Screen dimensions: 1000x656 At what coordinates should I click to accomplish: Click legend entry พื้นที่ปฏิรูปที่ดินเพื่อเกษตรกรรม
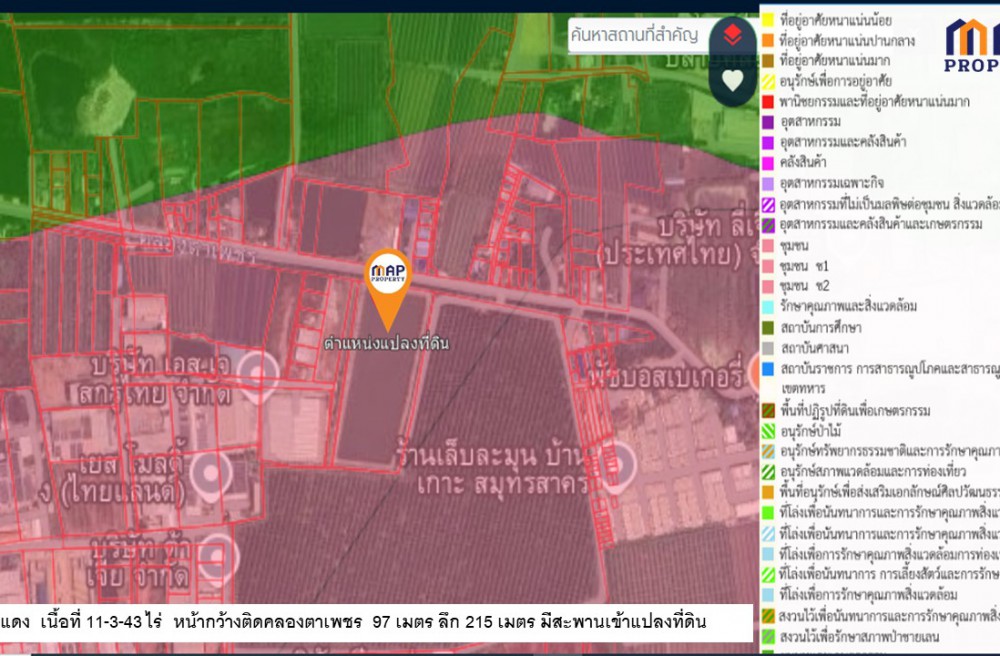point(855,411)
